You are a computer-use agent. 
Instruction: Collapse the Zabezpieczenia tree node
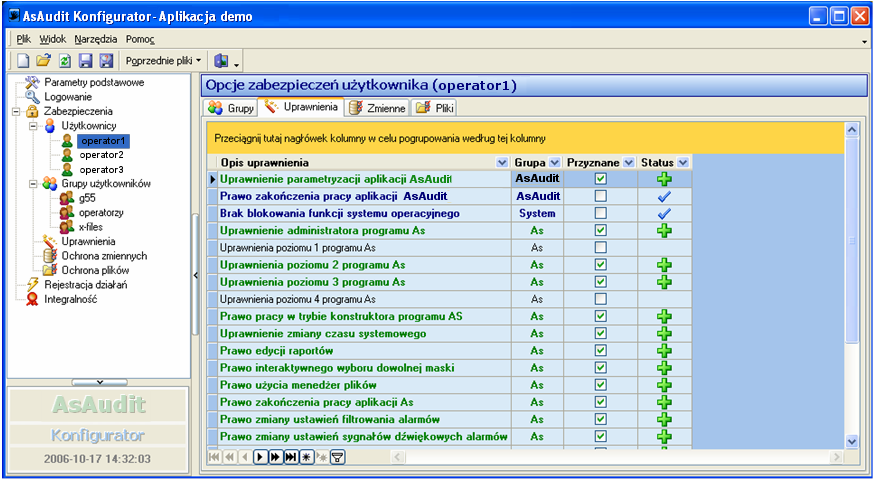point(16,111)
